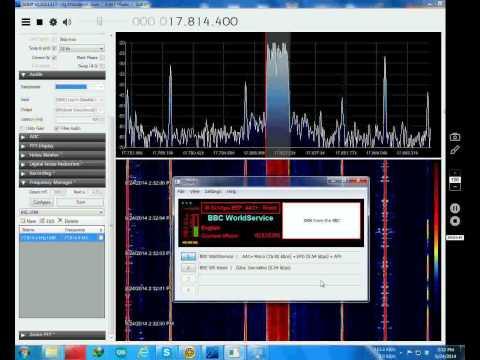The width and height of the screenshot is (480, 360).
Task: Open Skype from the taskbar
Action: point(167,352)
